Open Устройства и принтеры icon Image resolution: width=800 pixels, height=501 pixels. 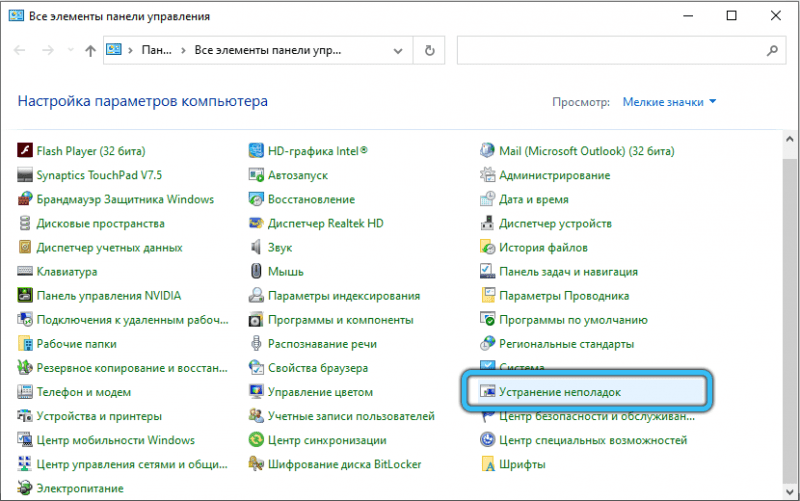[24, 416]
